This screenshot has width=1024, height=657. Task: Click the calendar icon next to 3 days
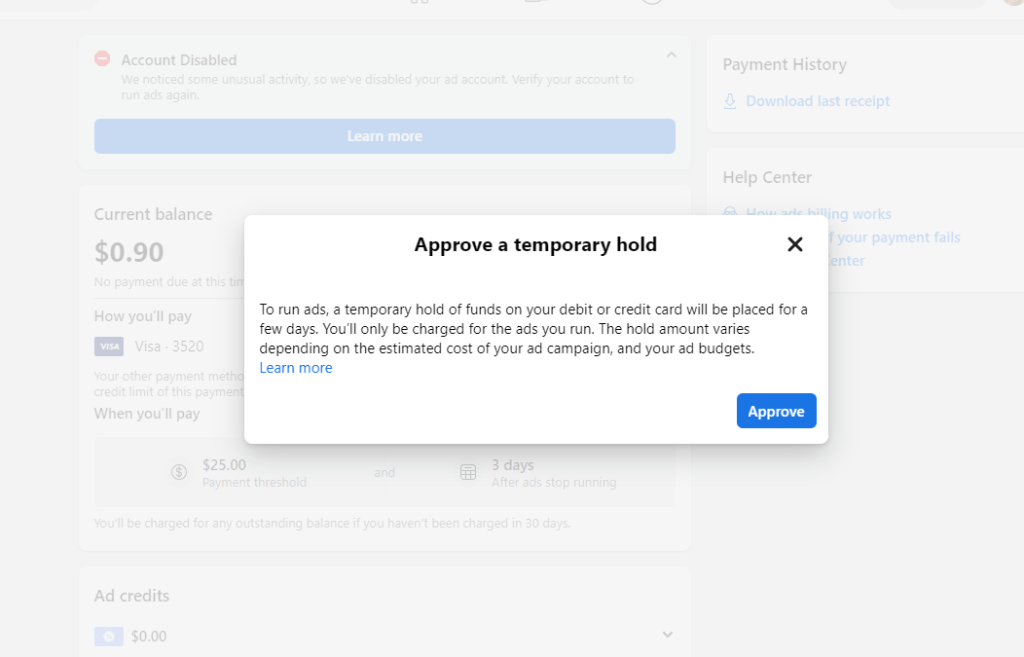tap(468, 470)
